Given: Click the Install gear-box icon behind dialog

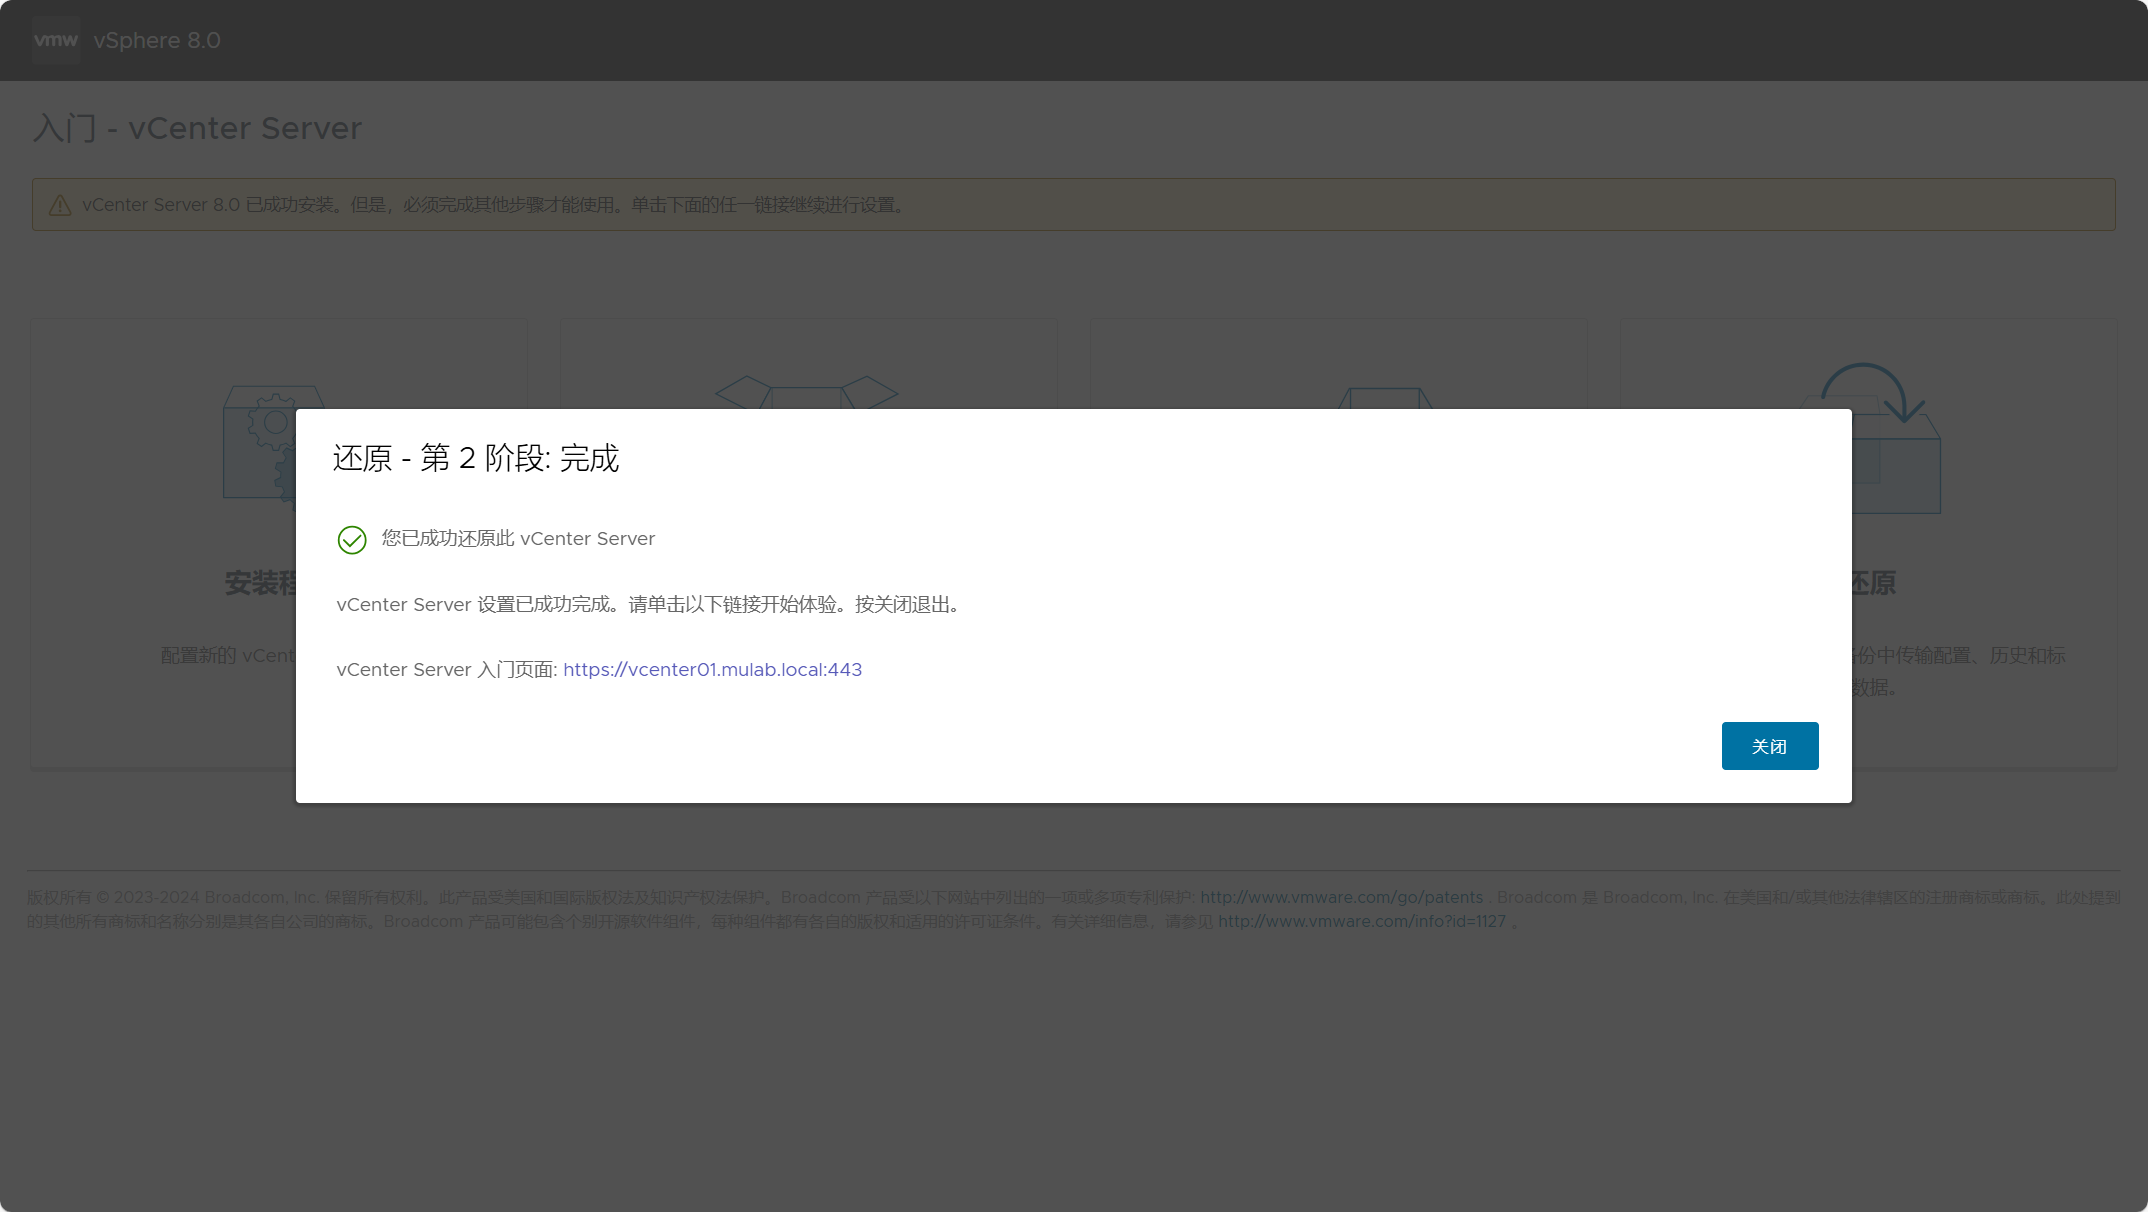Looking at the screenshot, I should pyautogui.click(x=260, y=442).
